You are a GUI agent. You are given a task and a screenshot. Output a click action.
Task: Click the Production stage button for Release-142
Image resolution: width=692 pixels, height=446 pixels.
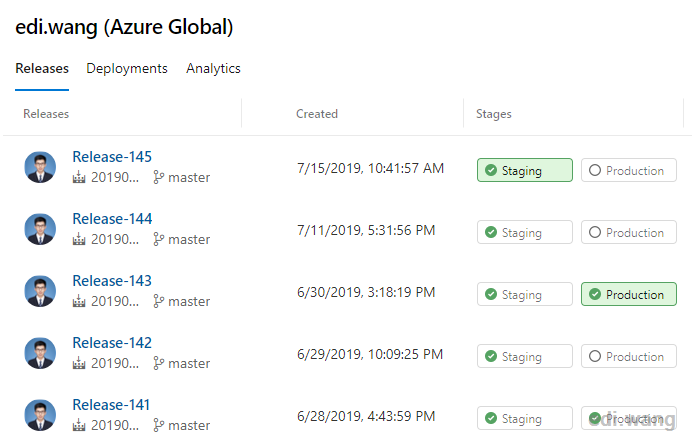click(629, 356)
